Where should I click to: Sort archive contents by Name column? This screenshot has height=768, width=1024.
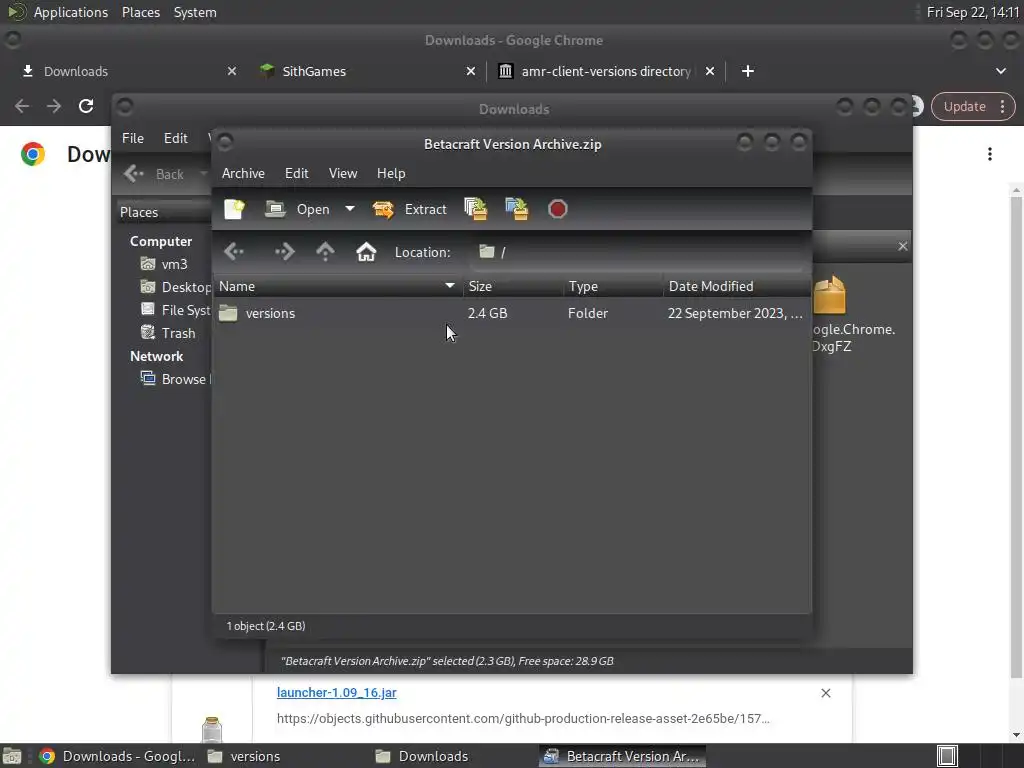(337, 287)
